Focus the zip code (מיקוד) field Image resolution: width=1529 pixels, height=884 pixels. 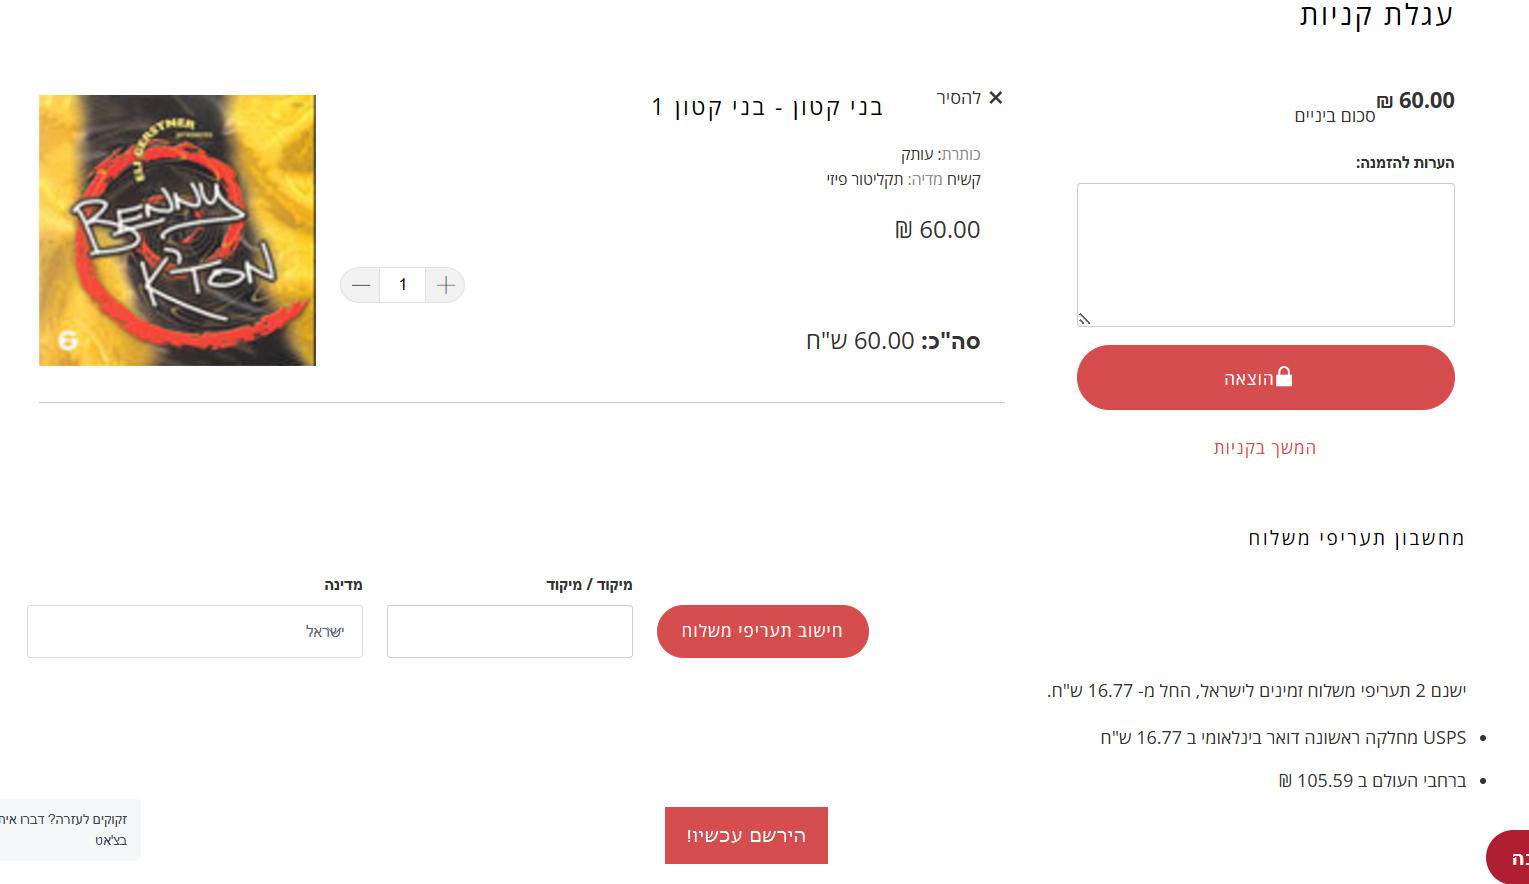pos(509,631)
